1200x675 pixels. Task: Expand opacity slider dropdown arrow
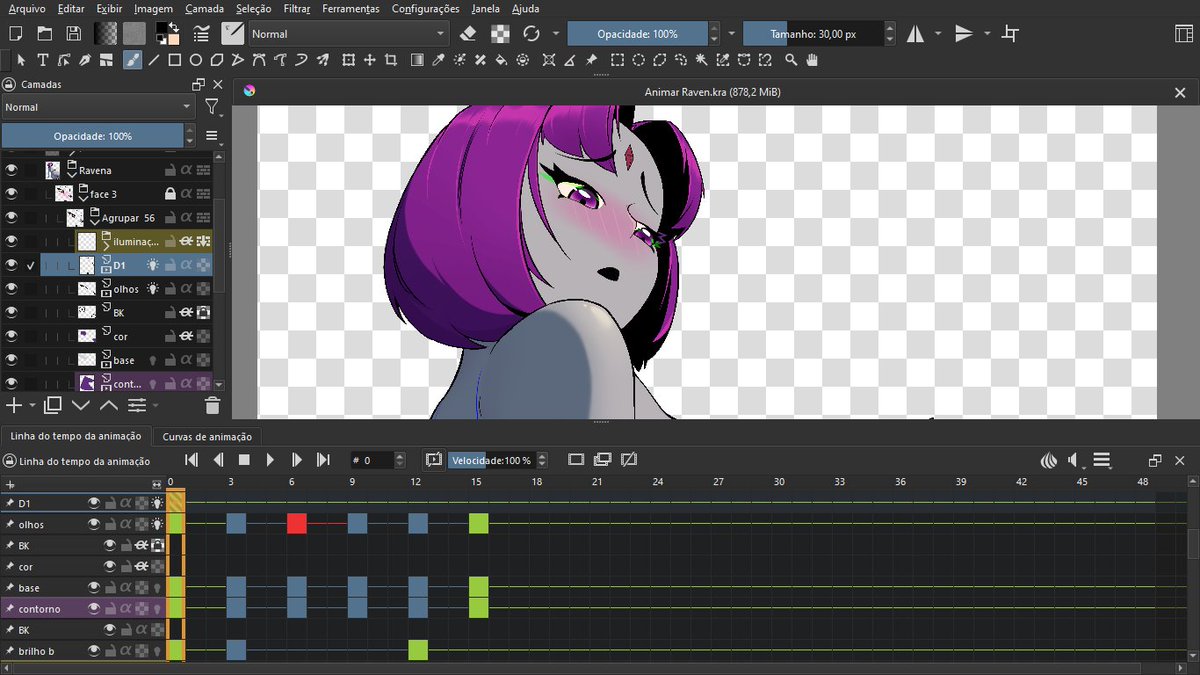pos(732,33)
